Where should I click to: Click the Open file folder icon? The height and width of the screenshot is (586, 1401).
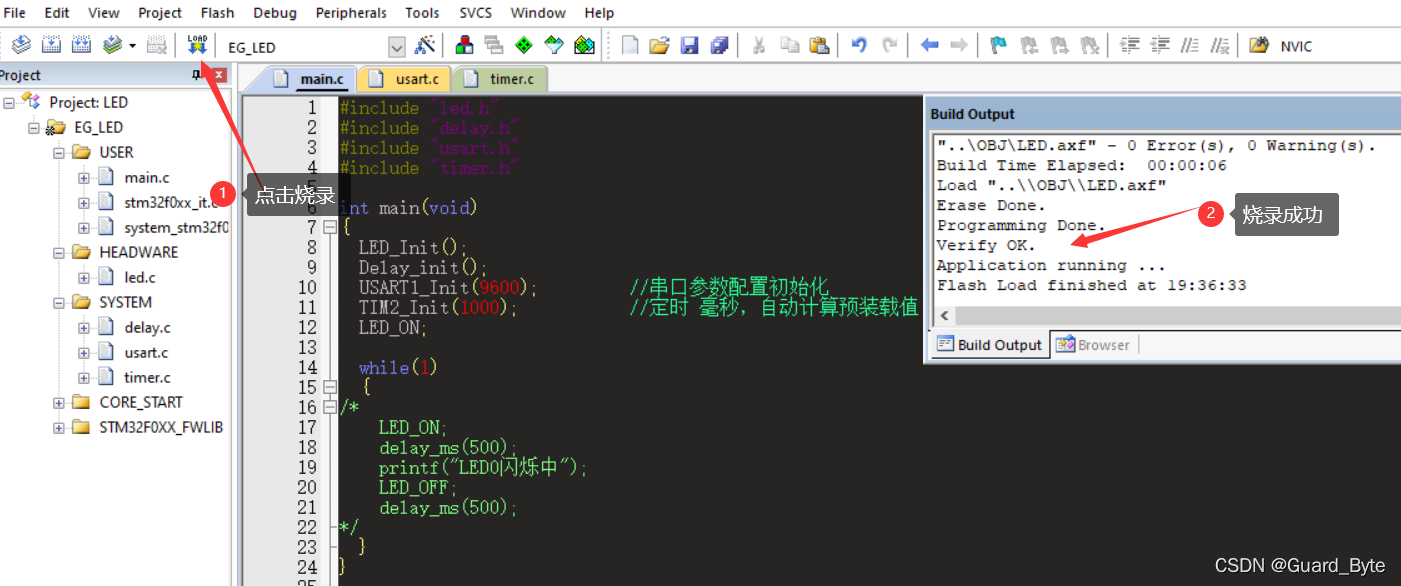coord(659,45)
